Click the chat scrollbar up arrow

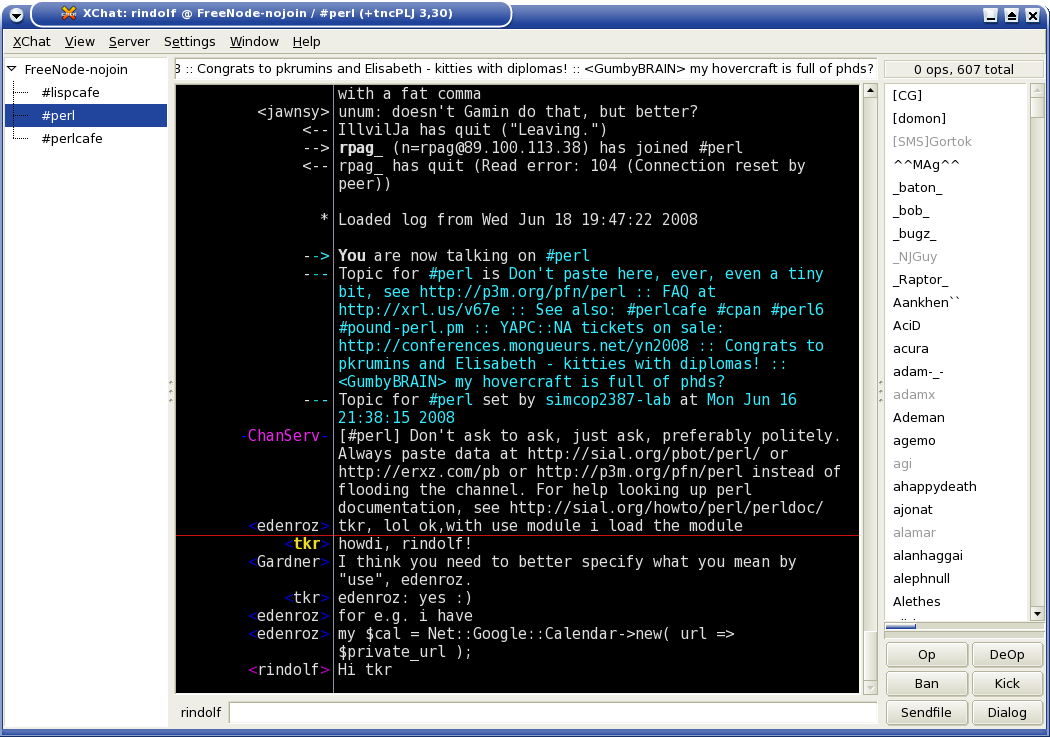pyautogui.click(x=871, y=90)
